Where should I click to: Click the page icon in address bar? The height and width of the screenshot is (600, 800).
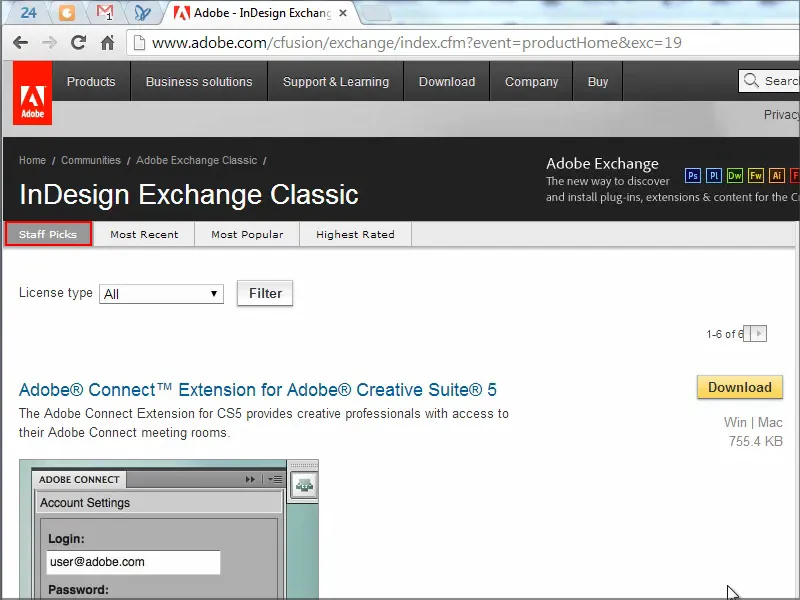tap(139, 43)
